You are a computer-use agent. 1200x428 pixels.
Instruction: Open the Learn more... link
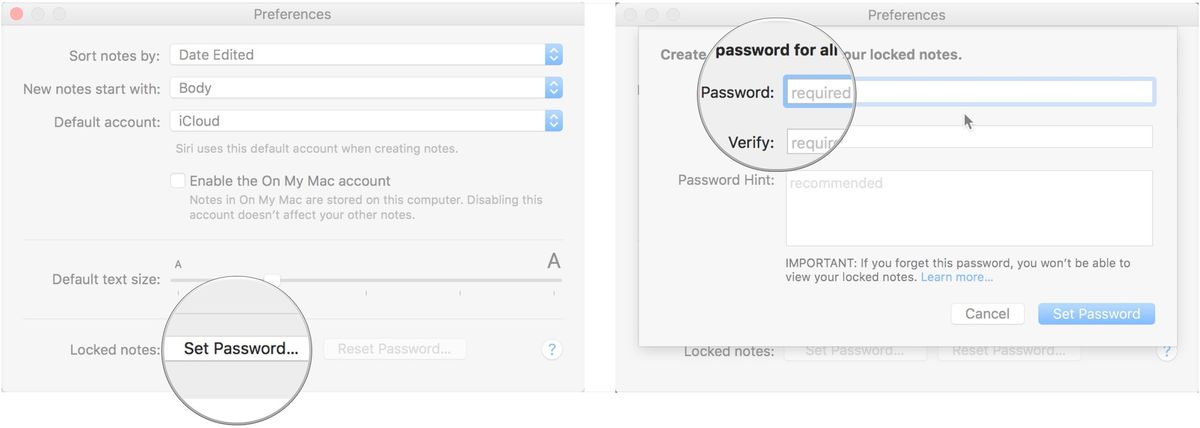tap(957, 277)
